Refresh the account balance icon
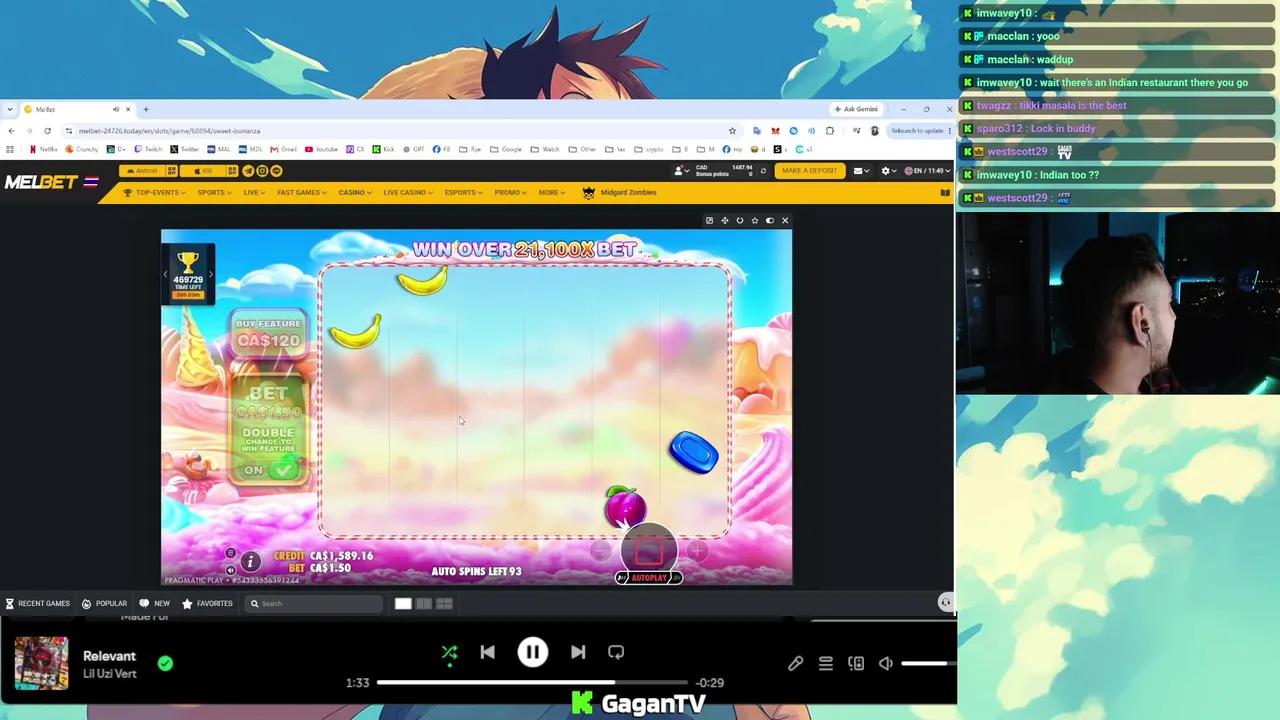The height and width of the screenshot is (720, 1280). point(763,171)
